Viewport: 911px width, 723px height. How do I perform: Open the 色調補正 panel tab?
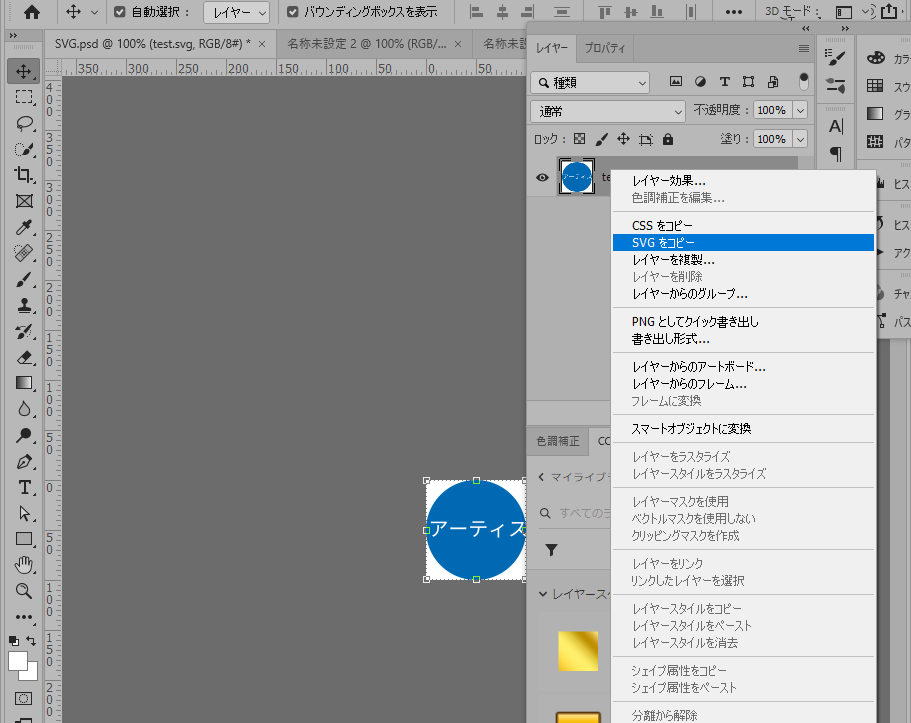click(558, 441)
